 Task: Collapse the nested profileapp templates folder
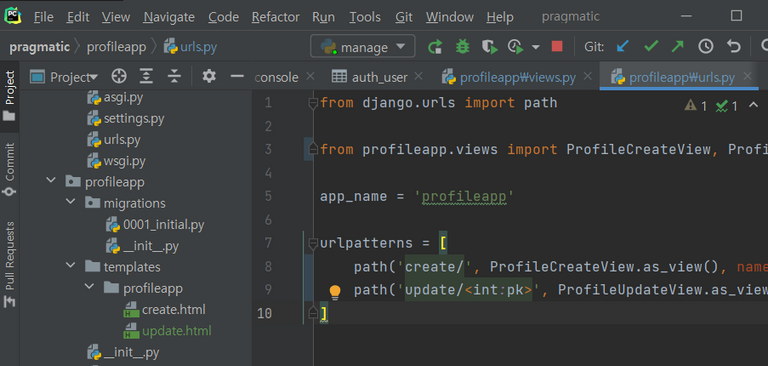(90, 287)
